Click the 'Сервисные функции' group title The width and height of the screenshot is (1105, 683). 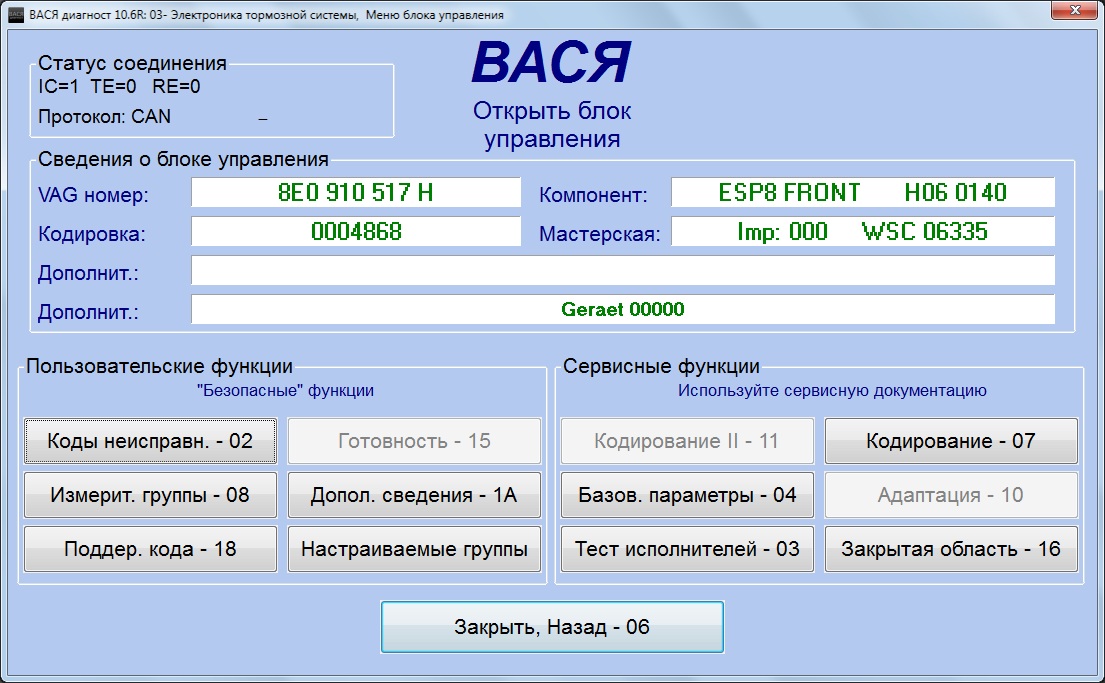pyautogui.click(x=661, y=367)
